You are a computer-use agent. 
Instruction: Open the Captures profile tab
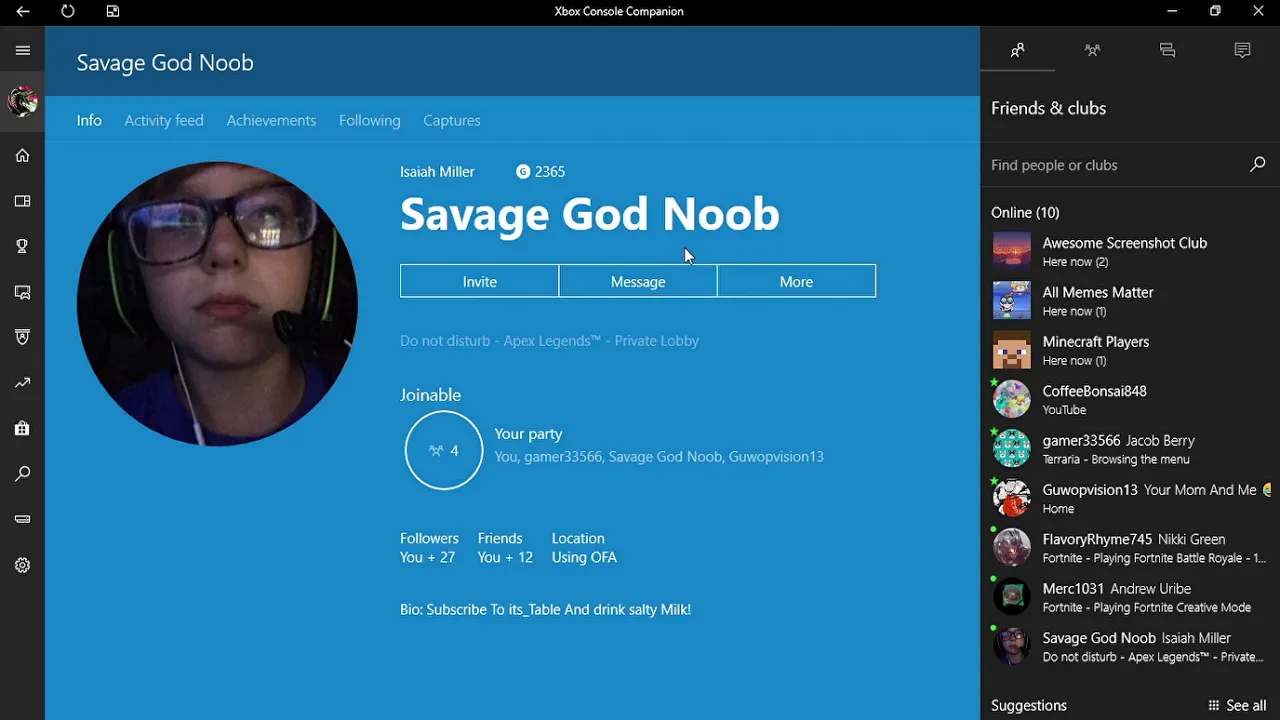click(x=452, y=120)
